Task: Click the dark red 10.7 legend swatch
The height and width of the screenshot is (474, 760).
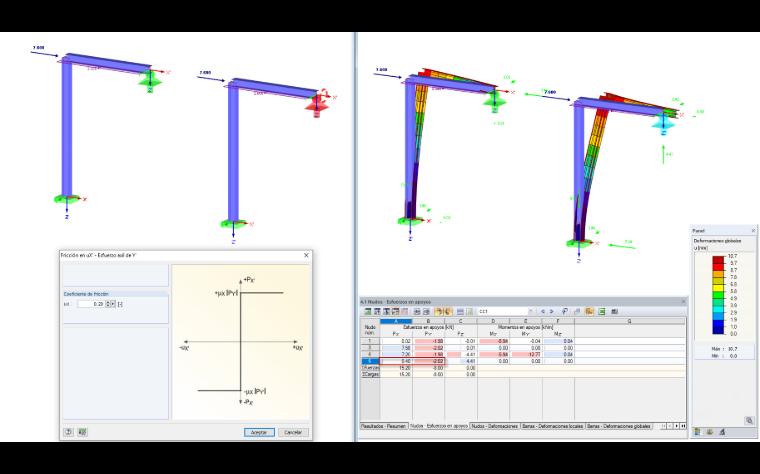Action: coord(718,259)
